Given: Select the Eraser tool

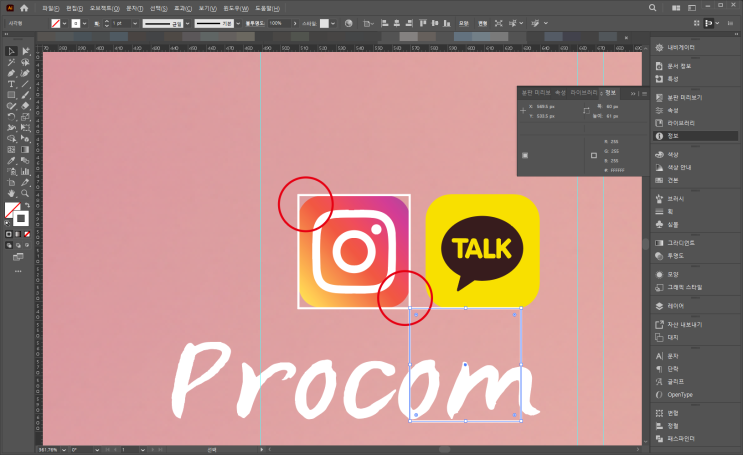Looking at the screenshot, I should click(25, 106).
